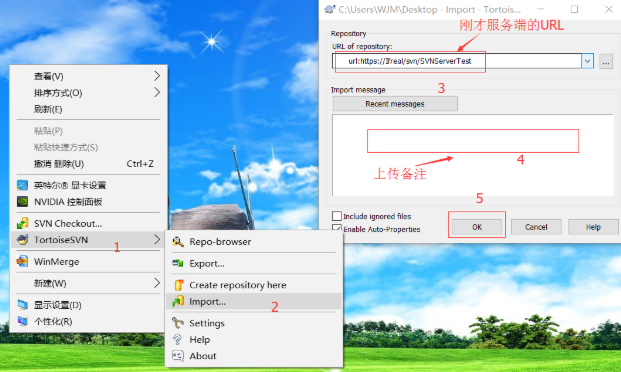Expand the 排序方式(O) submenu arrow
The height and width of the screenshot is (372, 621).
pos(157,93)
